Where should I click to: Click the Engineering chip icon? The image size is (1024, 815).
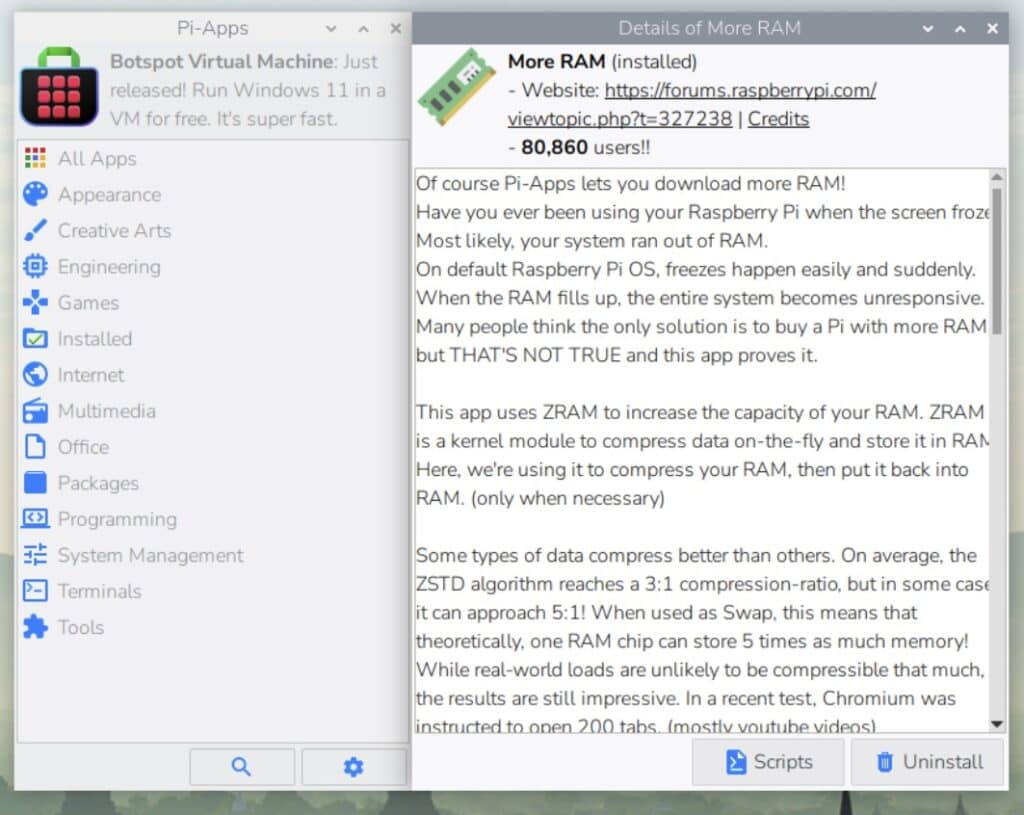tap(35, 266)
